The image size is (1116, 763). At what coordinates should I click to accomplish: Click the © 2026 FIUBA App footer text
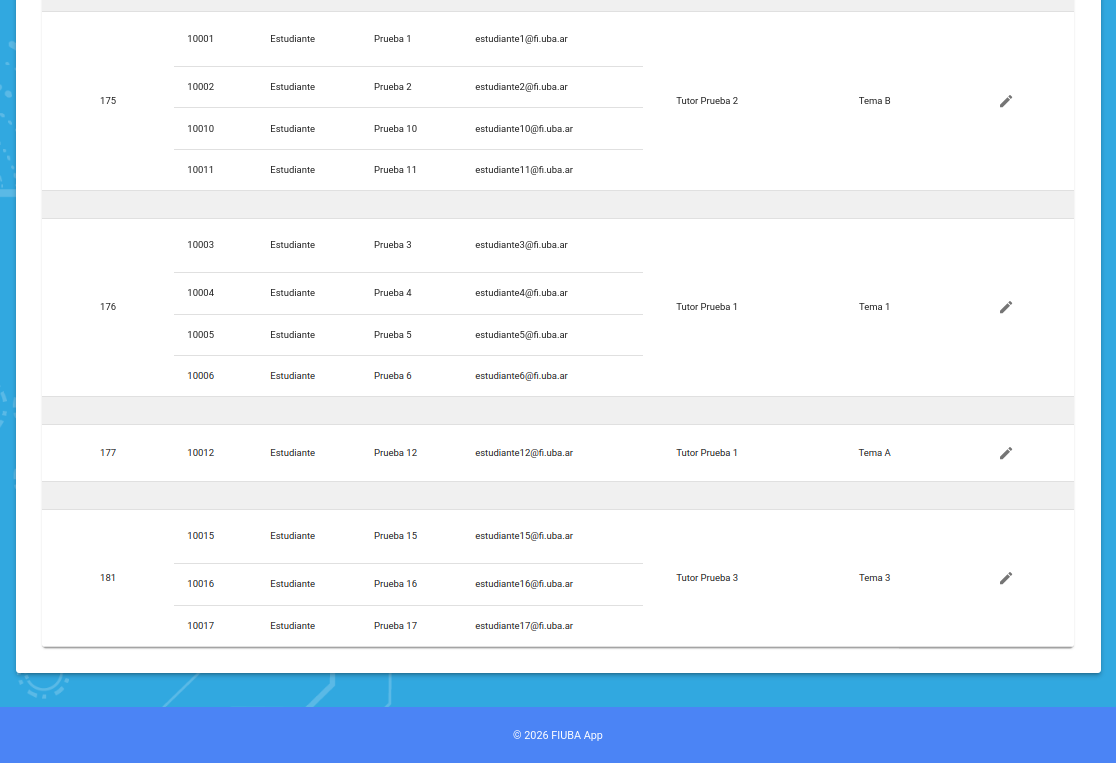557,735
